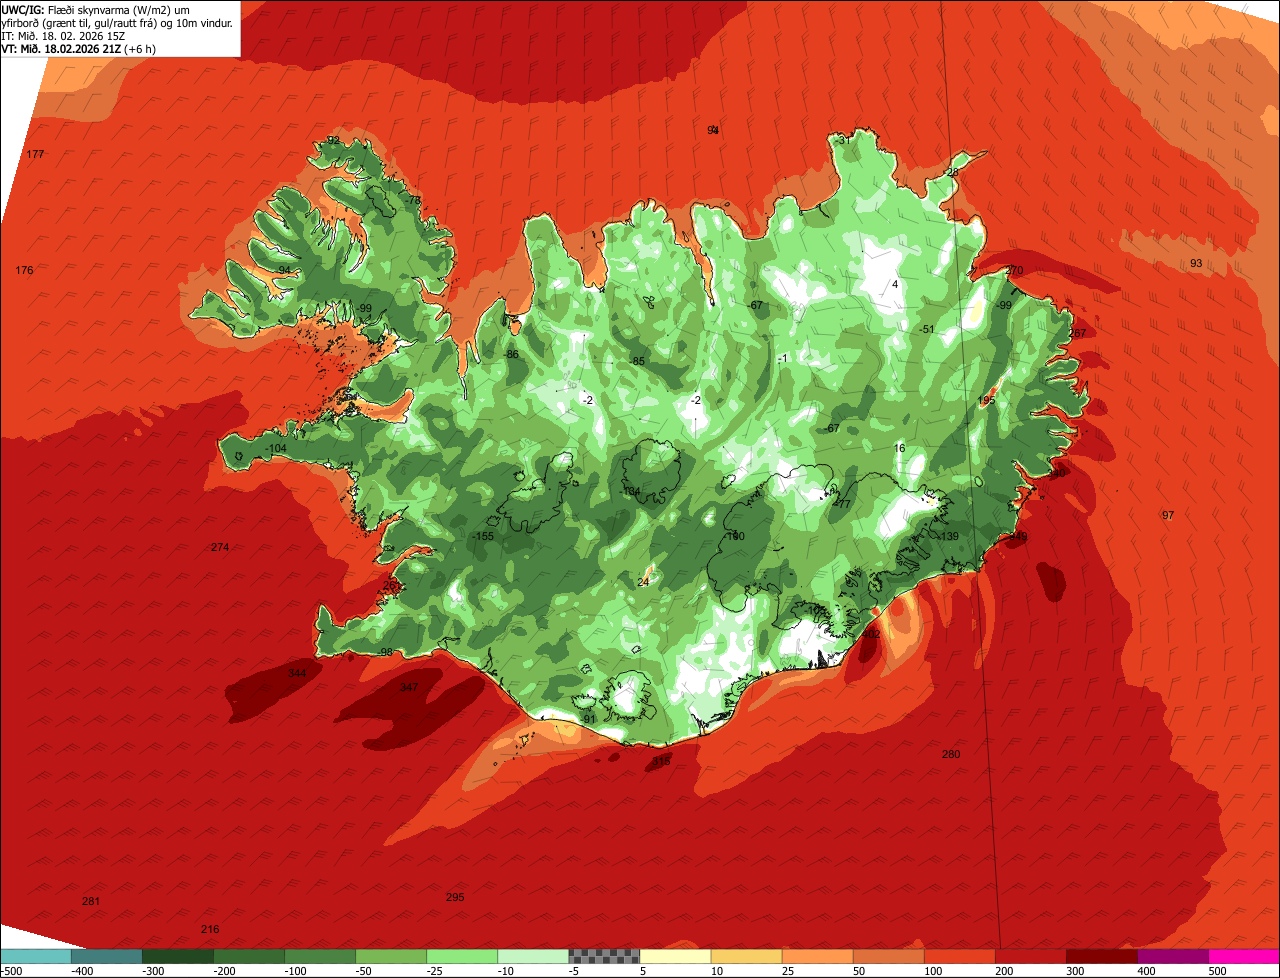Select the '344' value in the dark red patch
Viewport: 1280px width, 978px height.
coord(297,673)
